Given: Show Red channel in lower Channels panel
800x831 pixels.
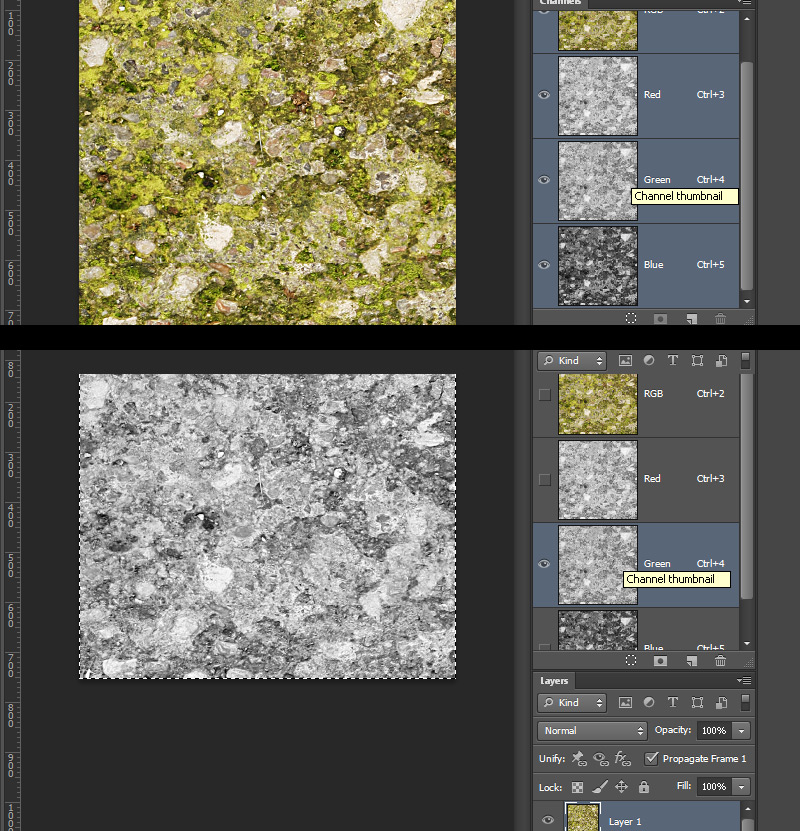Looking at the screenshot, I should point(544,480).
